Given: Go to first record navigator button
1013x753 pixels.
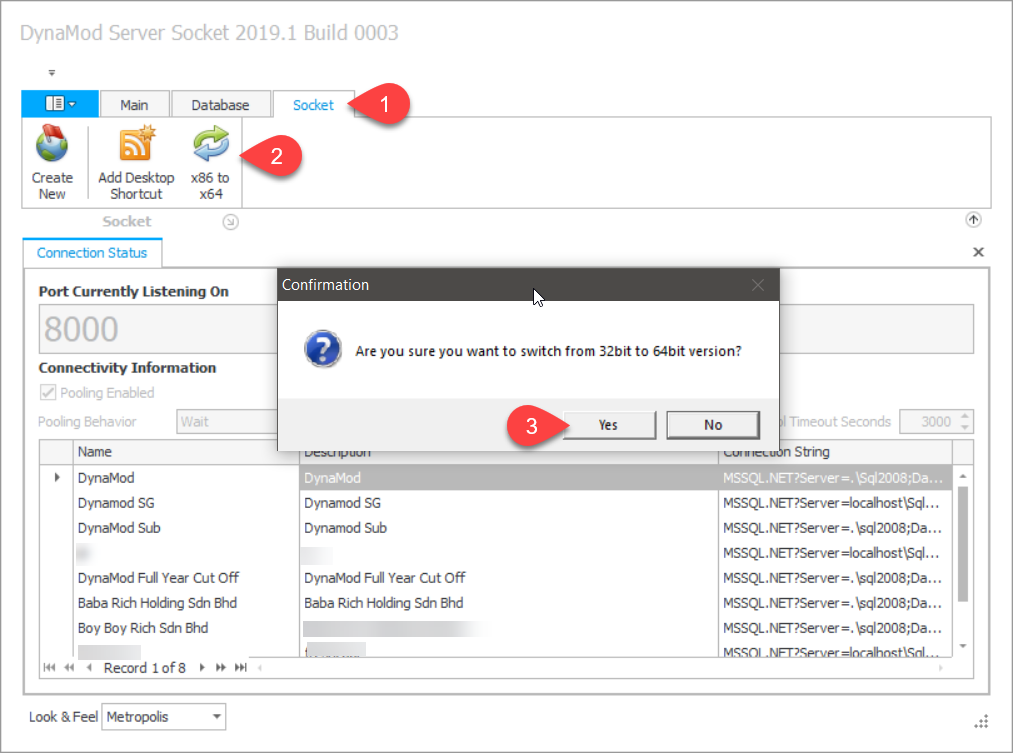Looking at the screenshot, I should coord(49,668).
